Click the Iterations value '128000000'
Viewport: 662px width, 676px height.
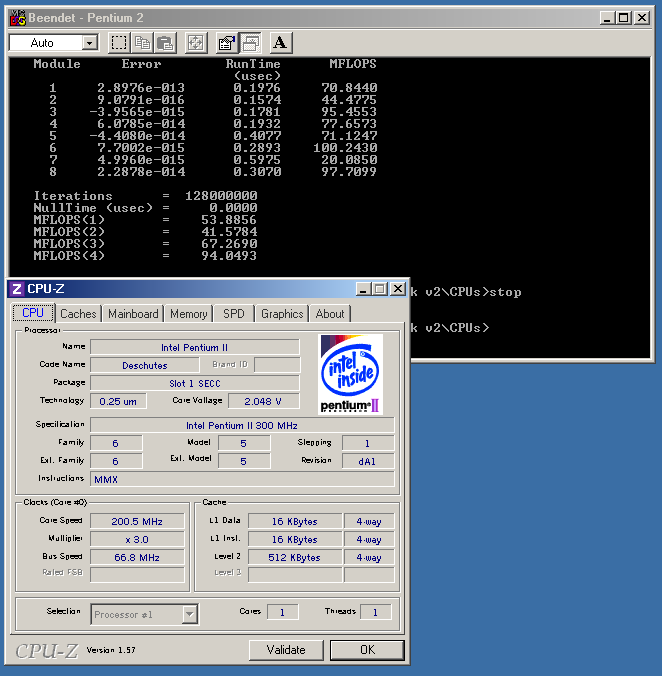(x=221, y=196)
